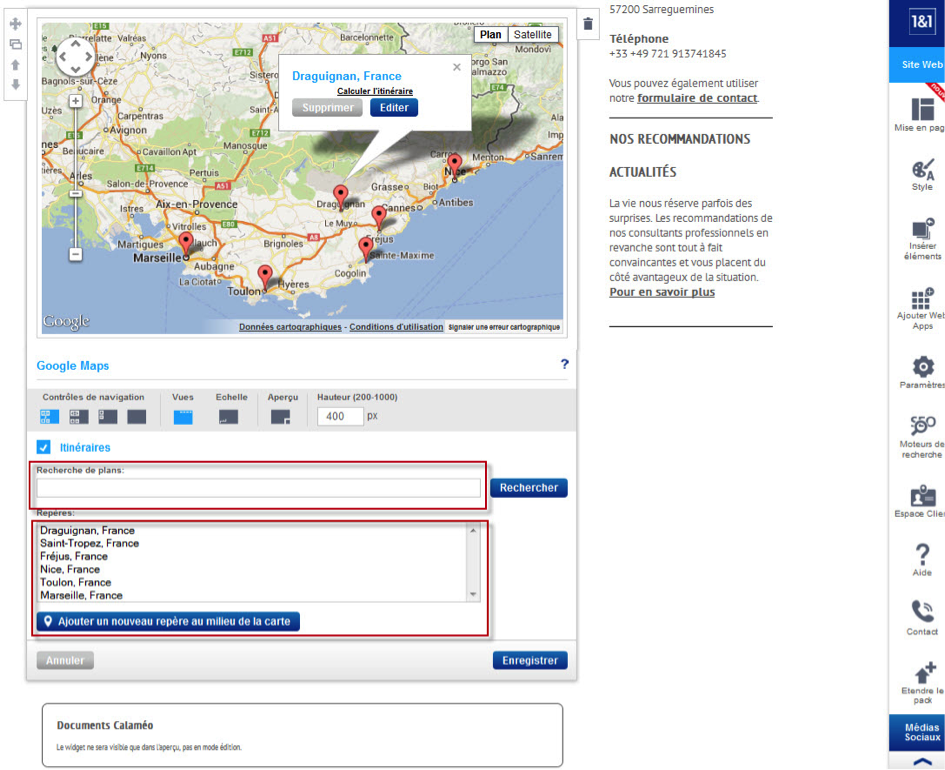This screenshot has width=945, height=770.
Task: Toggle the Aperçu overview control
Action: tap(280, 417)
